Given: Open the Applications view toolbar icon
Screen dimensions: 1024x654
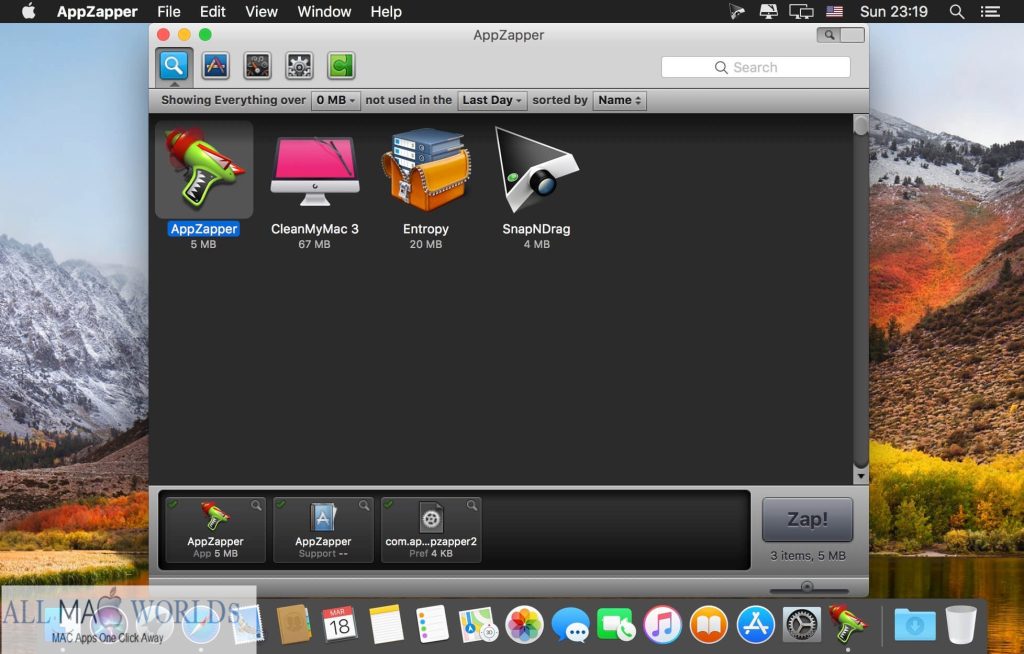Looking at the screenshot, I should click(216, 65).
